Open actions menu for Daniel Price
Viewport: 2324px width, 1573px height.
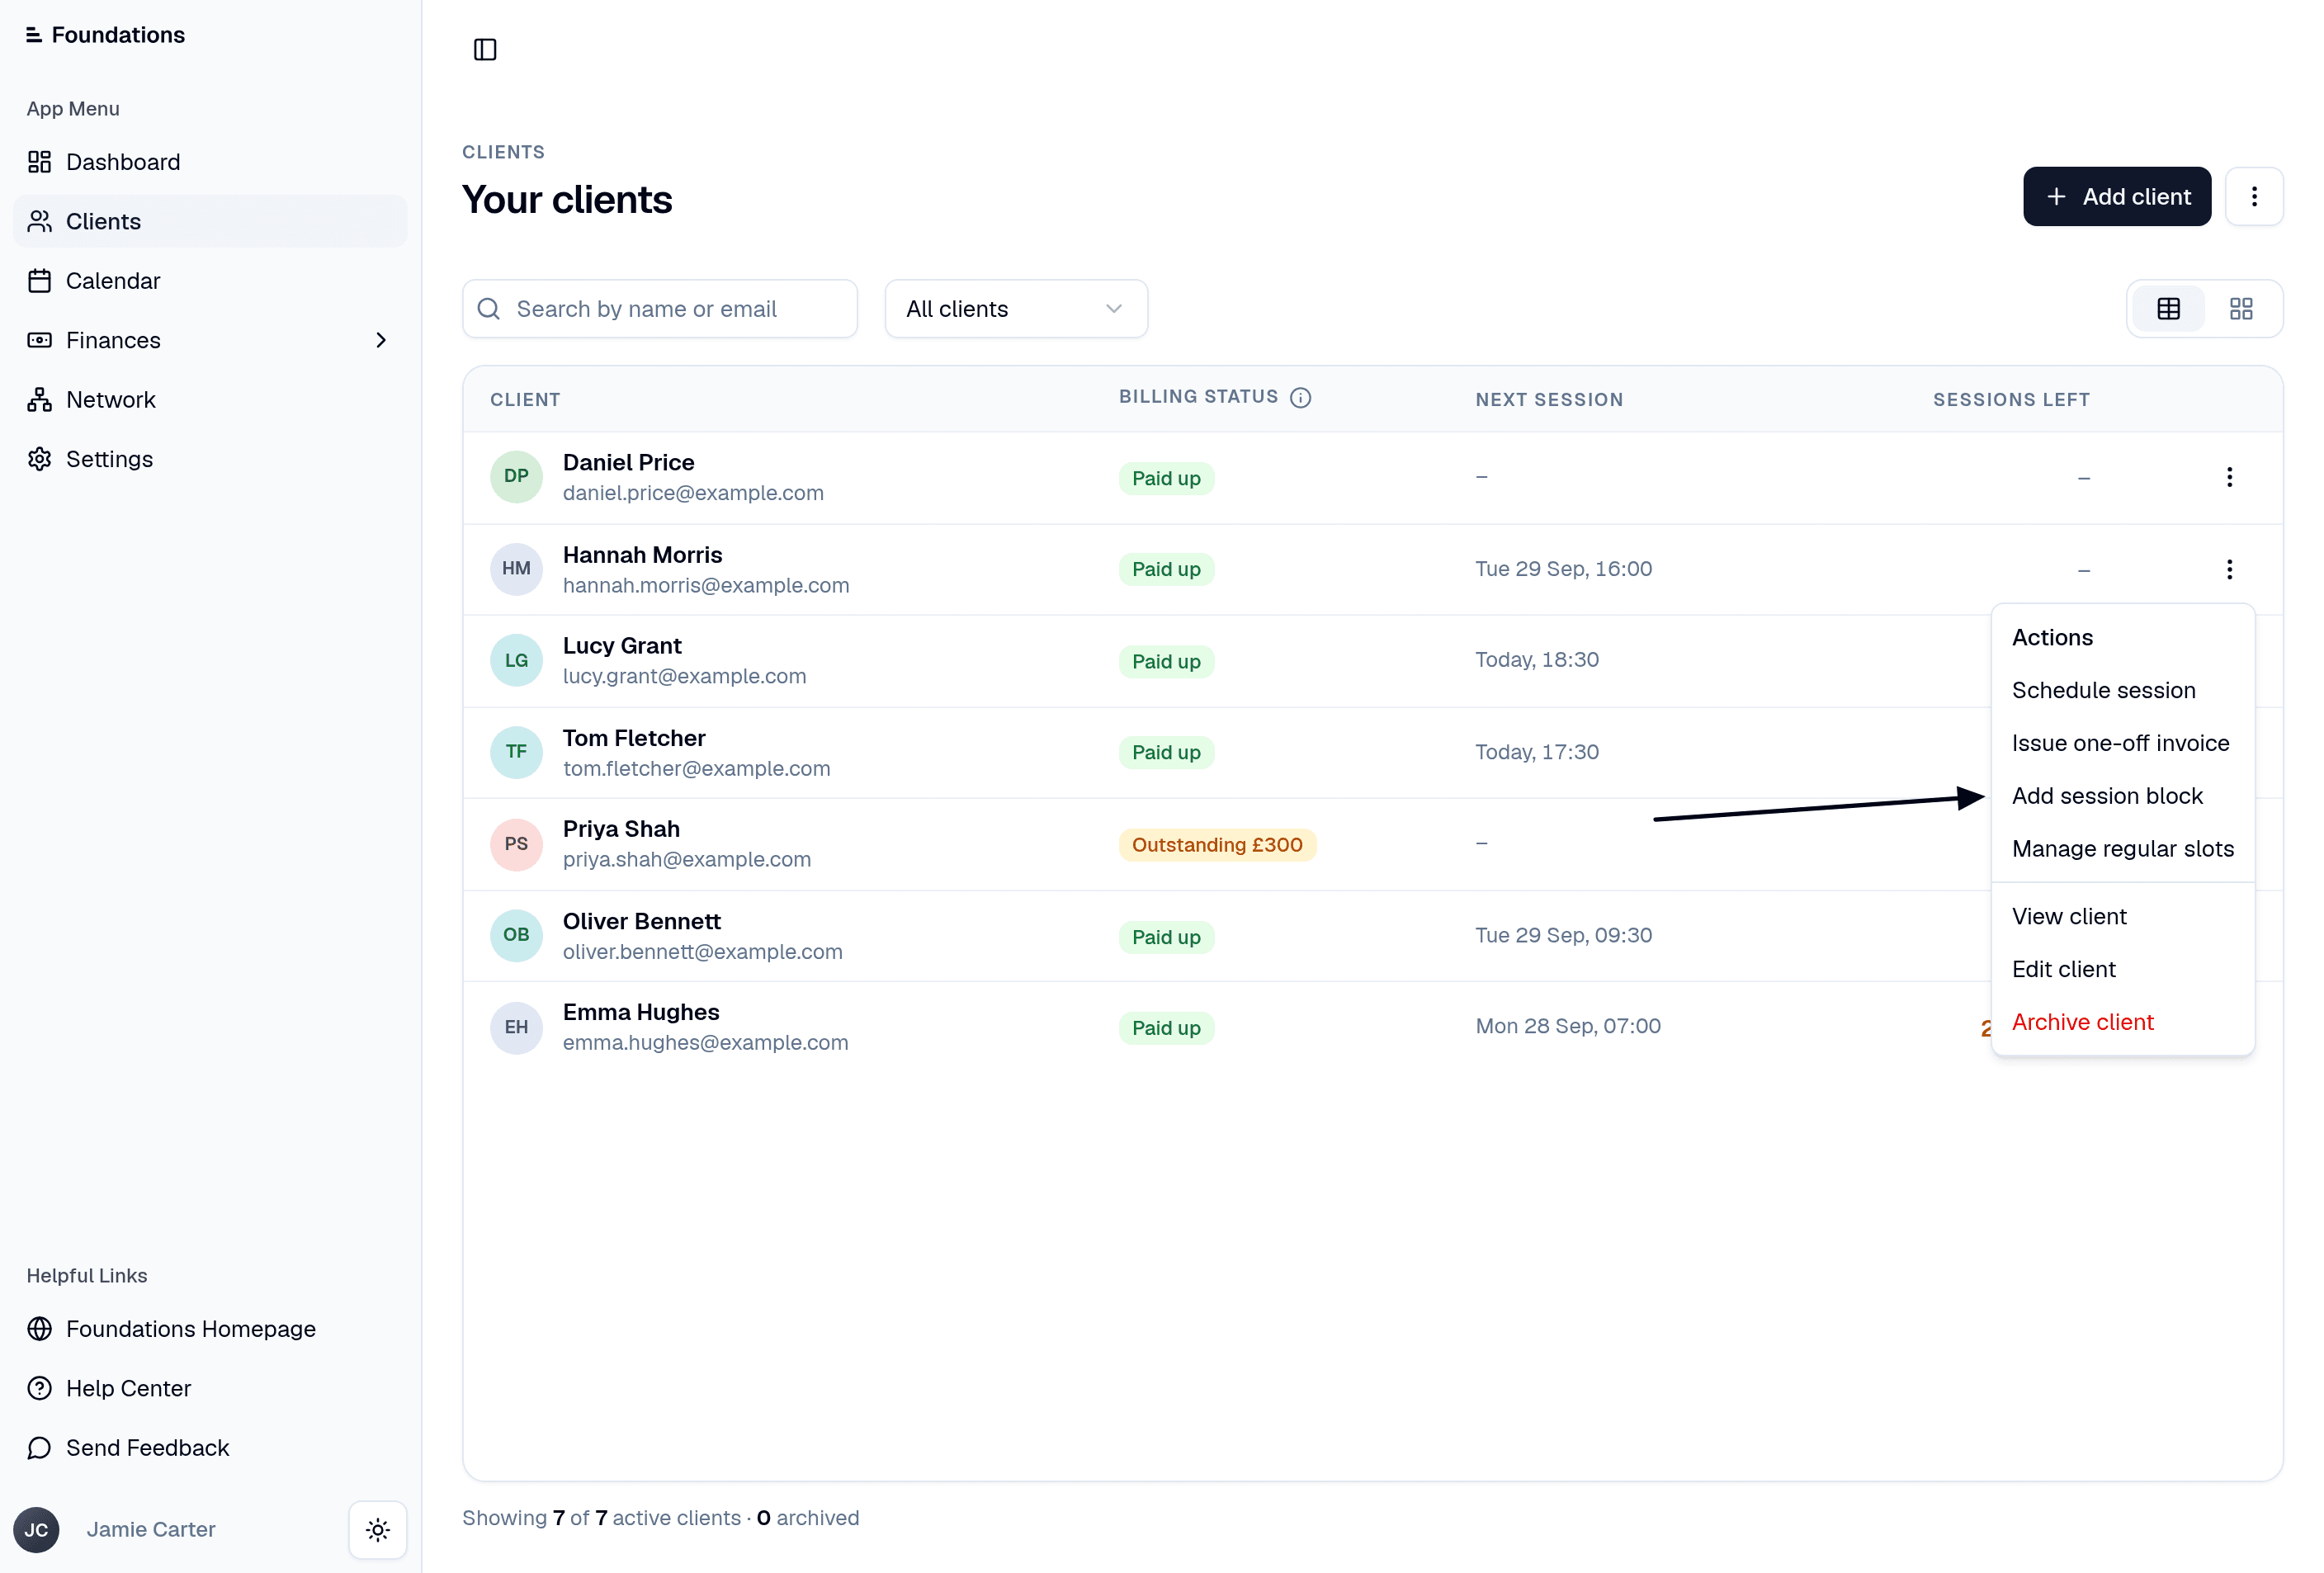point(2229,477)
